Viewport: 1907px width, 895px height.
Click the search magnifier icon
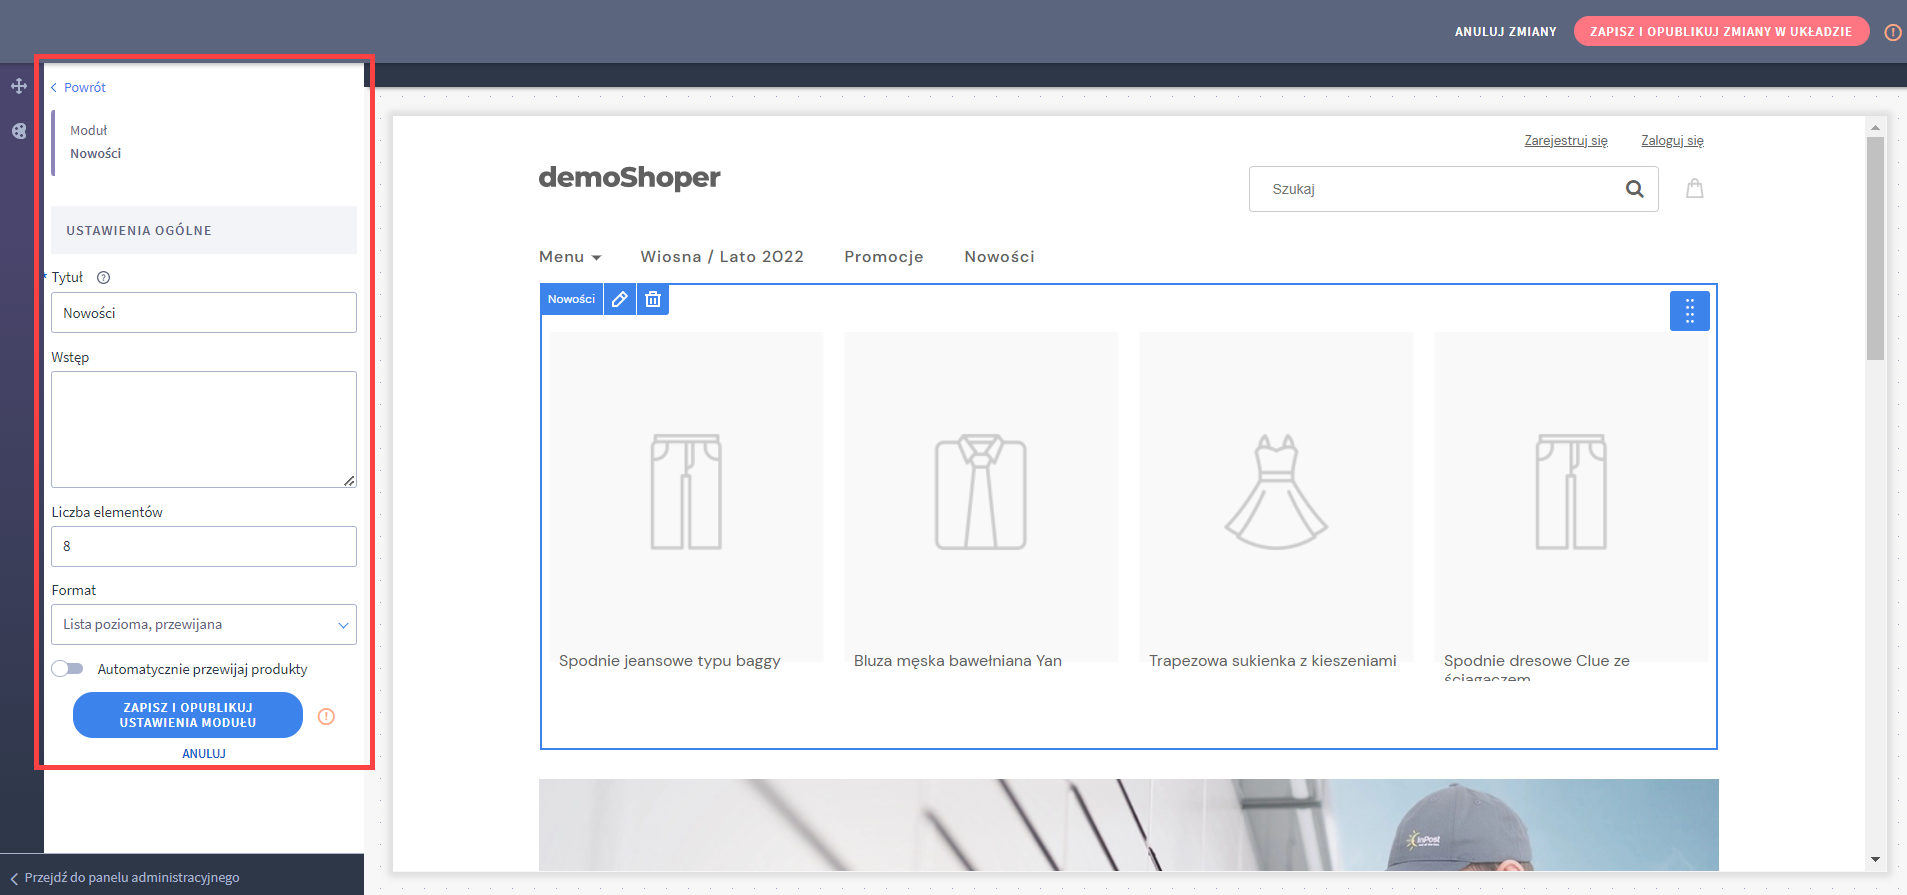(1635, 189)
